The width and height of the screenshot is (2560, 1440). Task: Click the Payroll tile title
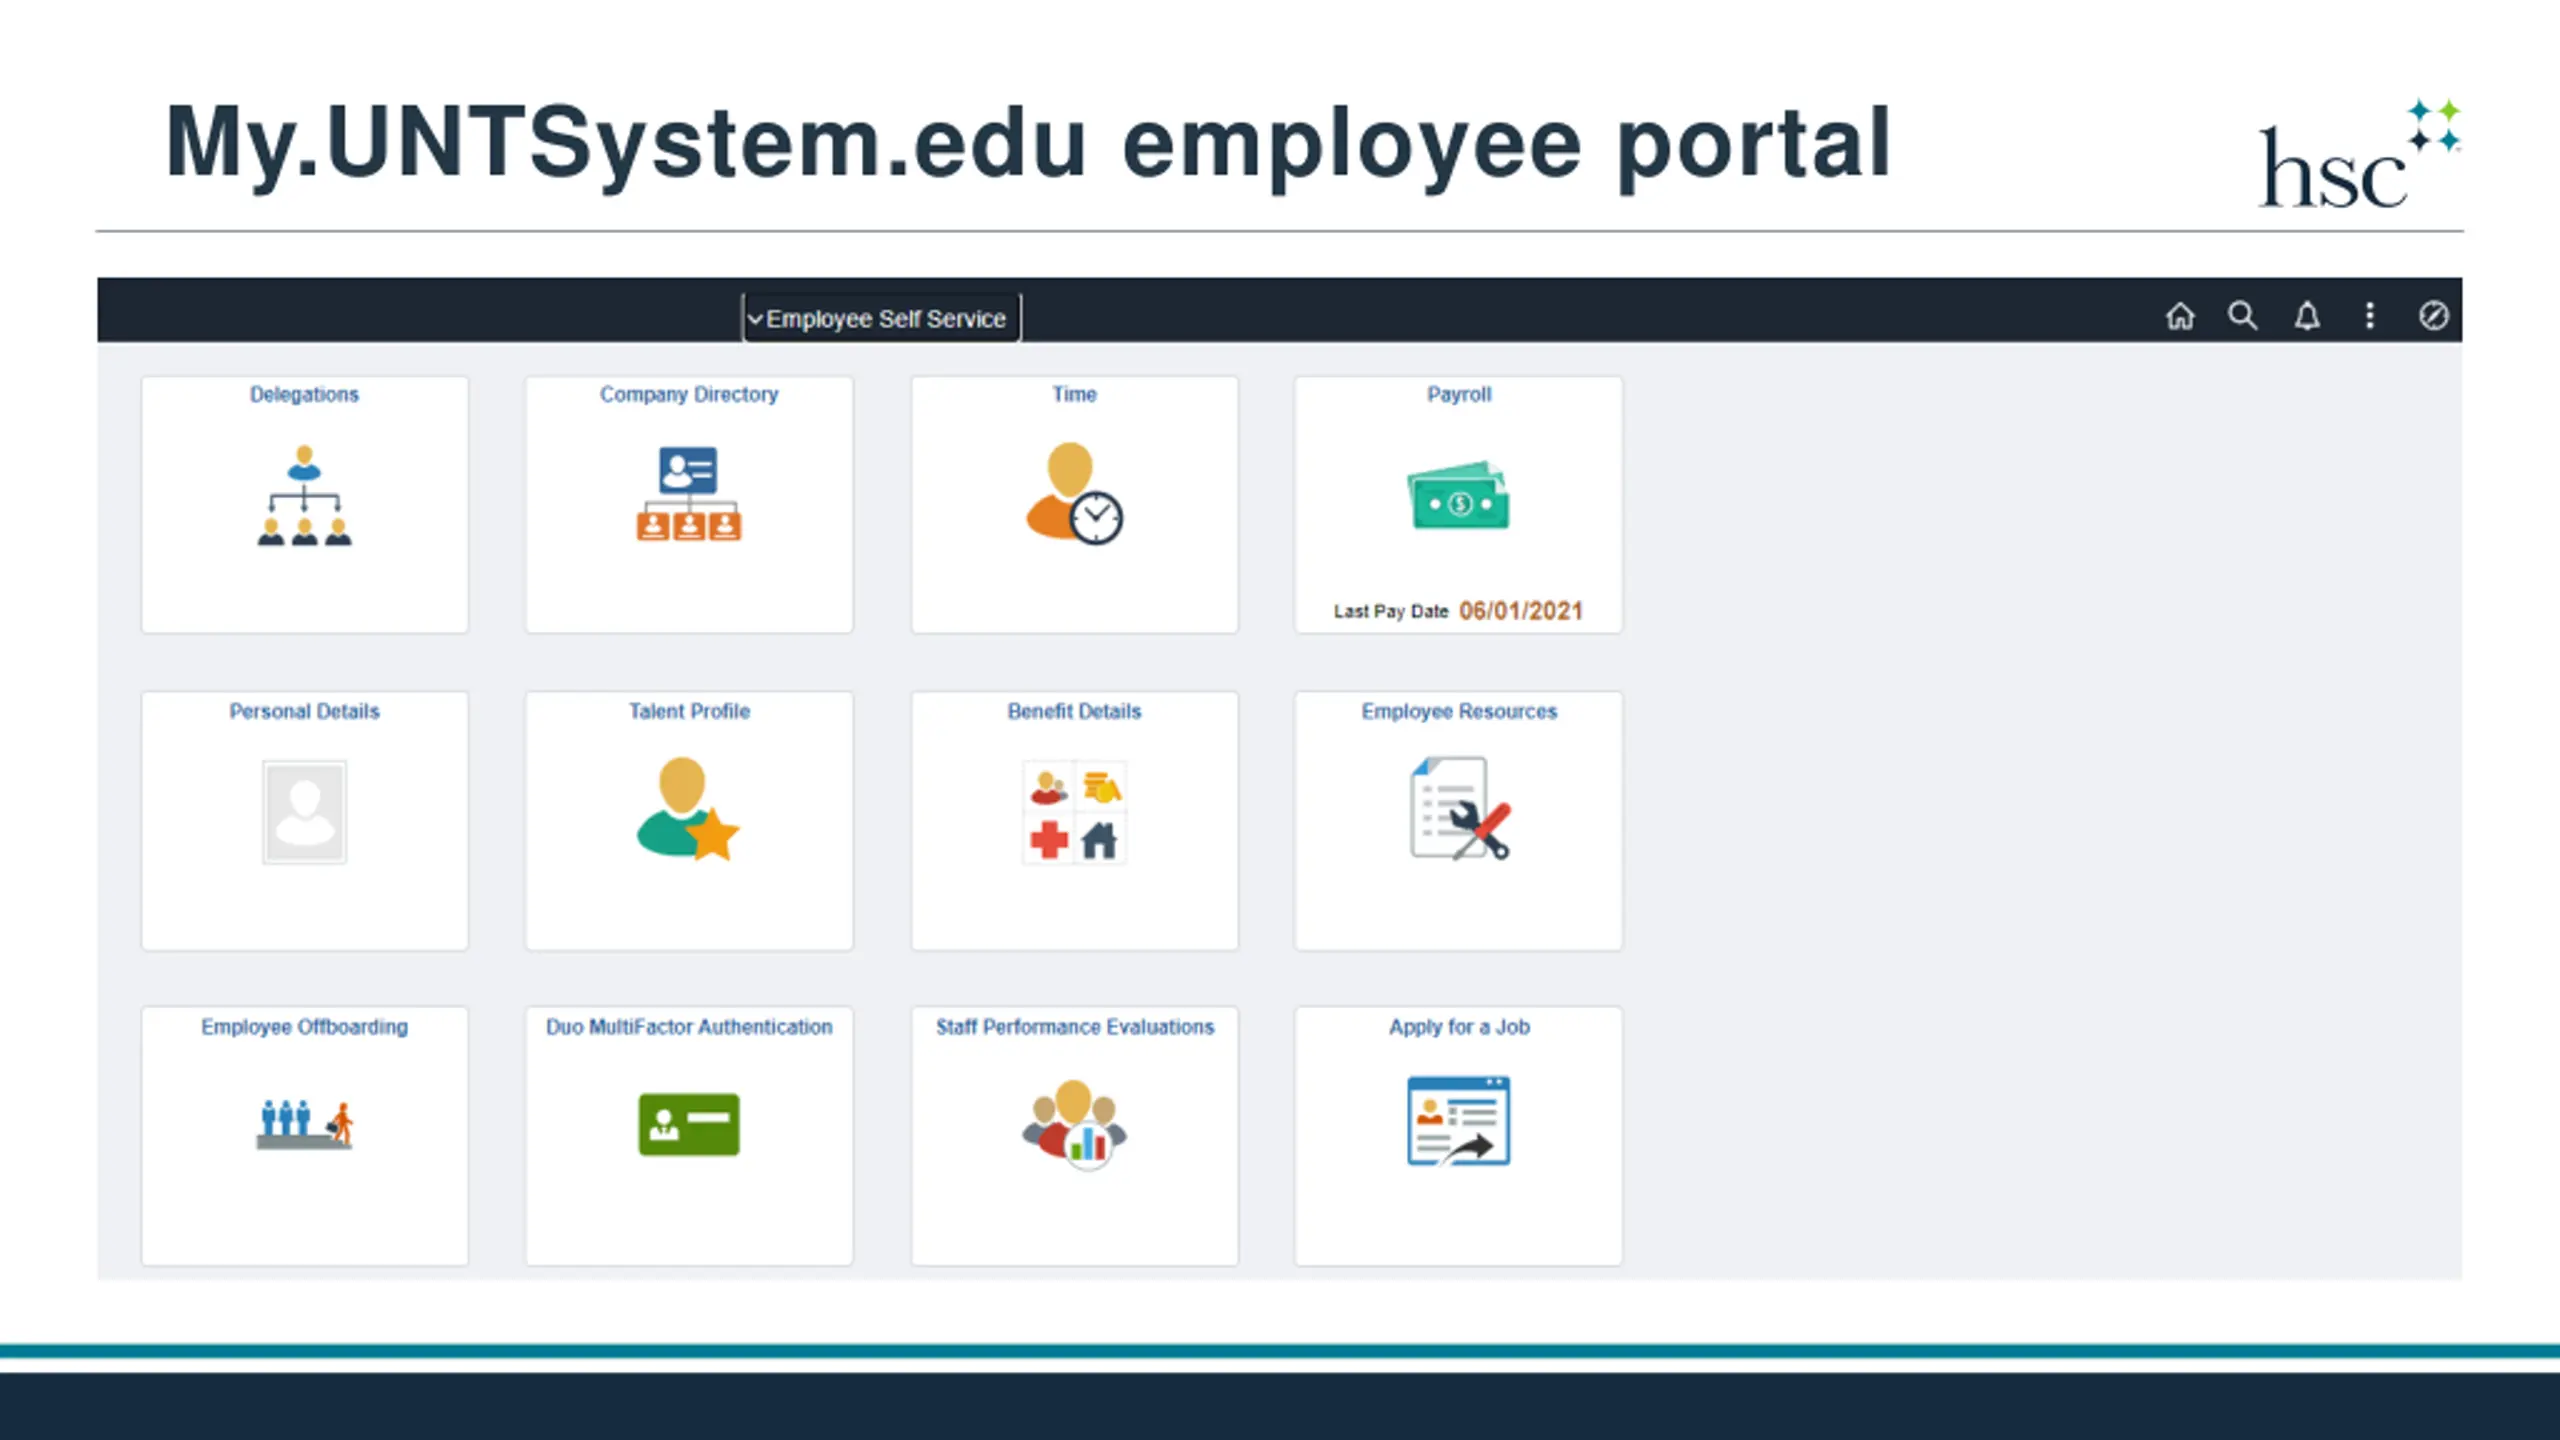coord(1459,394)
